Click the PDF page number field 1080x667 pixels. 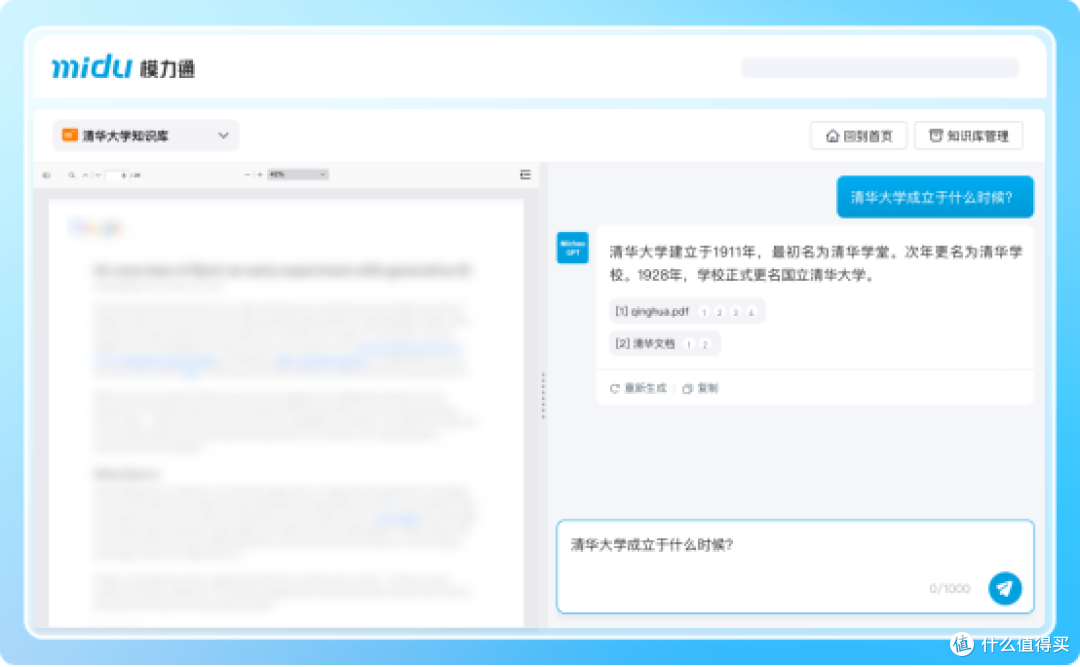[117, 175]
